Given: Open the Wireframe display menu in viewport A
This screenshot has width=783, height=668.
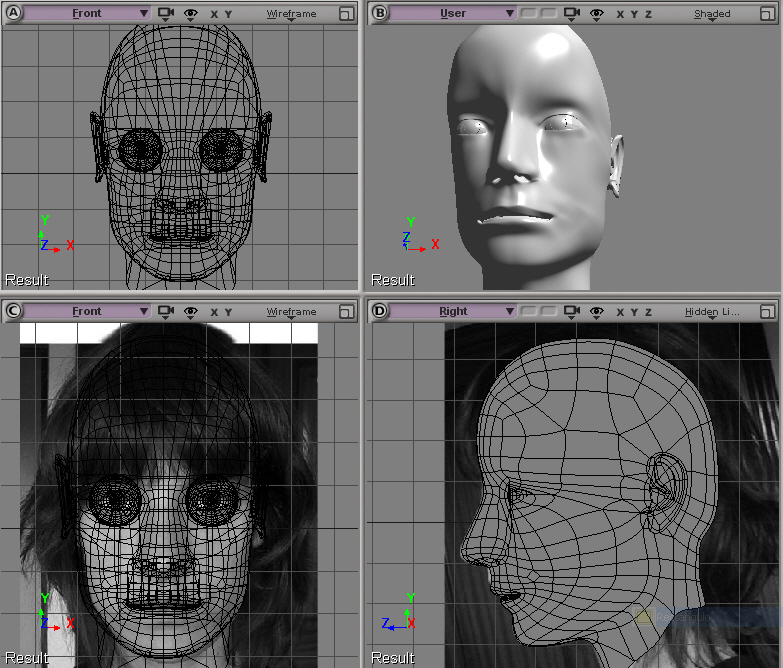Looking at the screenshot, I should pos(291,14).
